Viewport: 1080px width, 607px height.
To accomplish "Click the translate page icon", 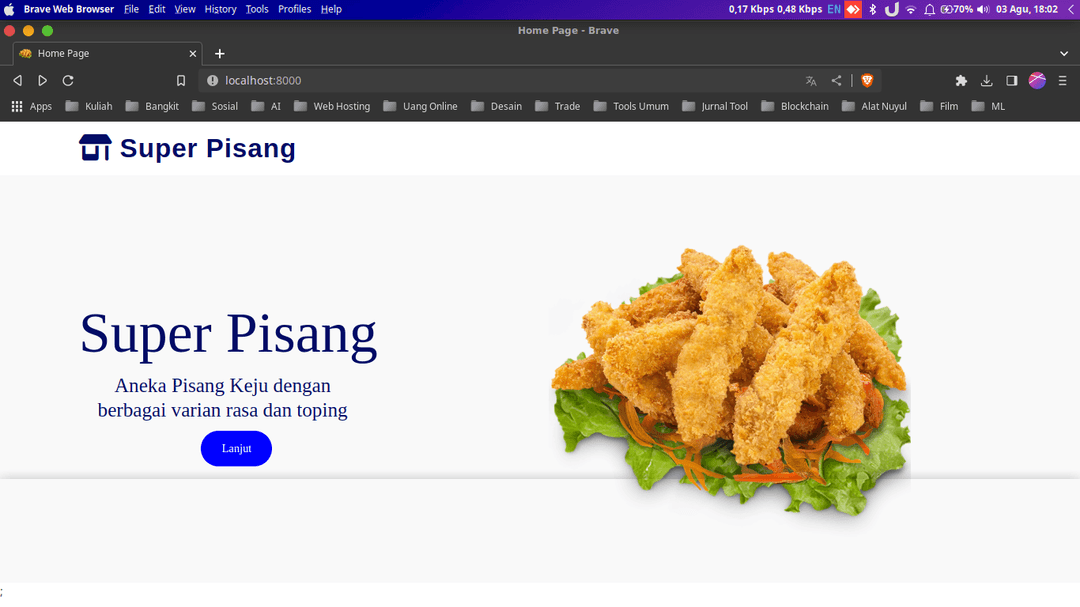I will (x=811, y=81).
